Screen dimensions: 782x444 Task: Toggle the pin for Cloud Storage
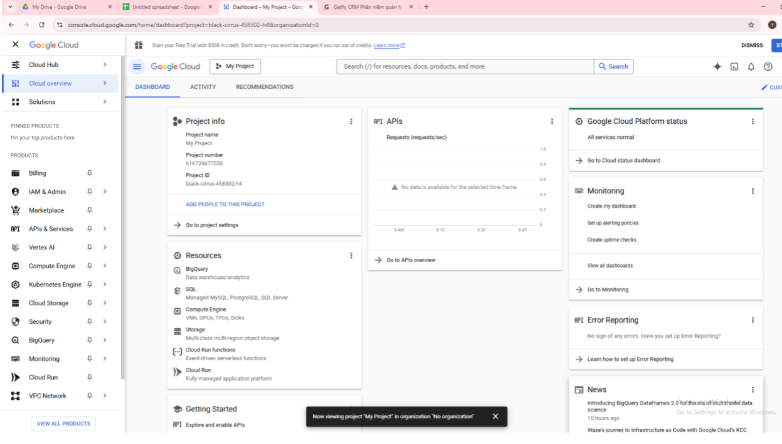[x=90, y=303]
